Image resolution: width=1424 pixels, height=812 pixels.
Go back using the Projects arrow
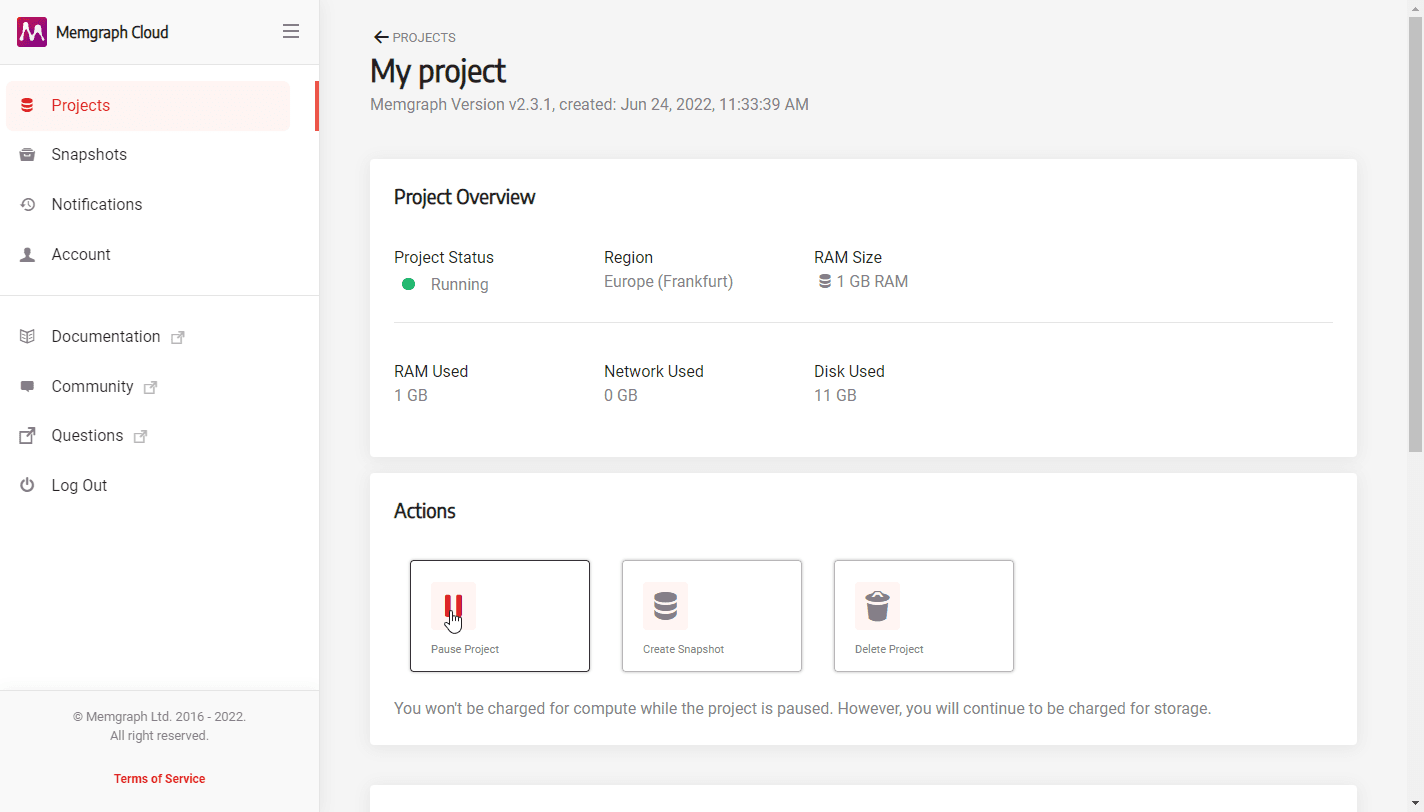(381, 38)
